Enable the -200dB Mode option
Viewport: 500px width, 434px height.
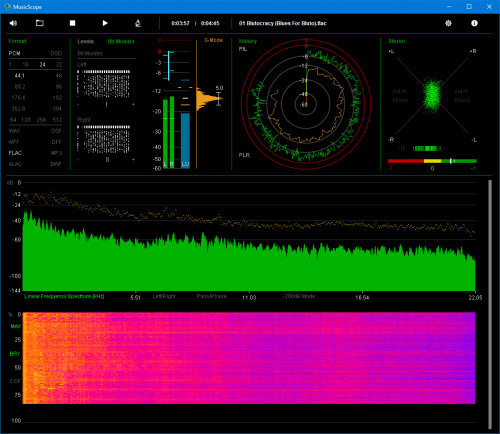(x=299, y=296)
